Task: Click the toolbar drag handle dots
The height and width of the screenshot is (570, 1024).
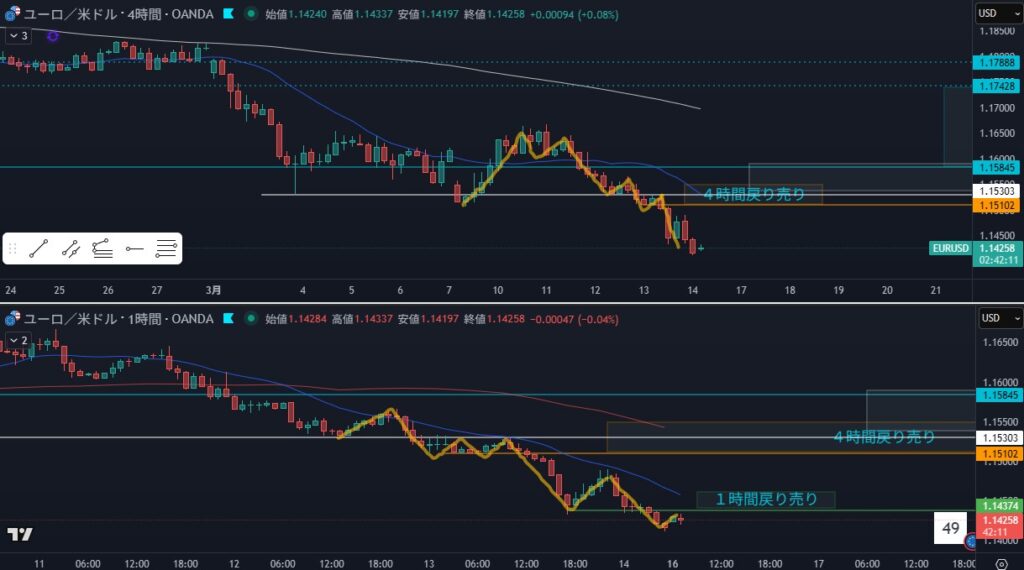Action: click(13, 249)
